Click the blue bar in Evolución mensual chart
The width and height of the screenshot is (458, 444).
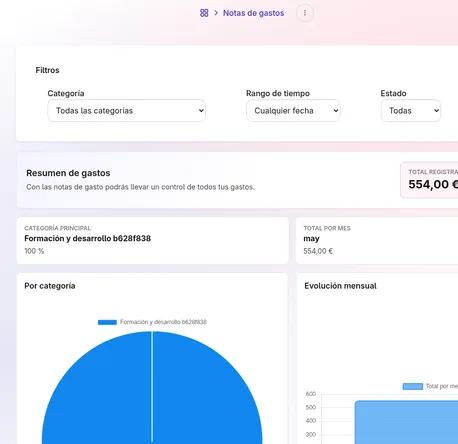(406, 422)
